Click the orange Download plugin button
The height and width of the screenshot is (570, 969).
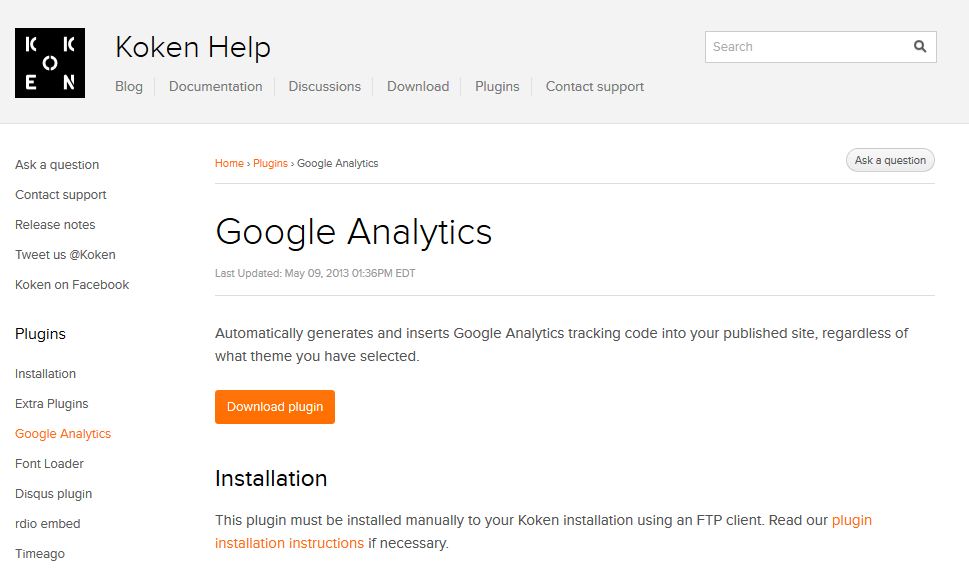click(x=275, y=407)
